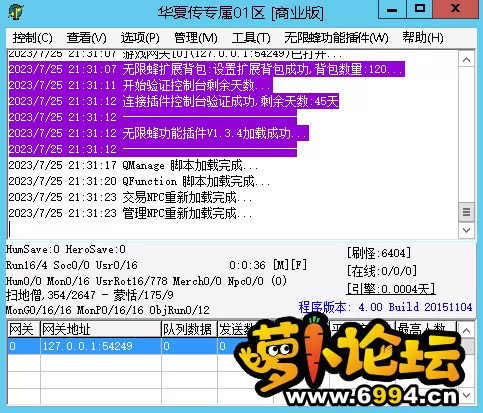483x413 pixels.
Task: Open the 查看(V) menu
Action: [86, 38]
